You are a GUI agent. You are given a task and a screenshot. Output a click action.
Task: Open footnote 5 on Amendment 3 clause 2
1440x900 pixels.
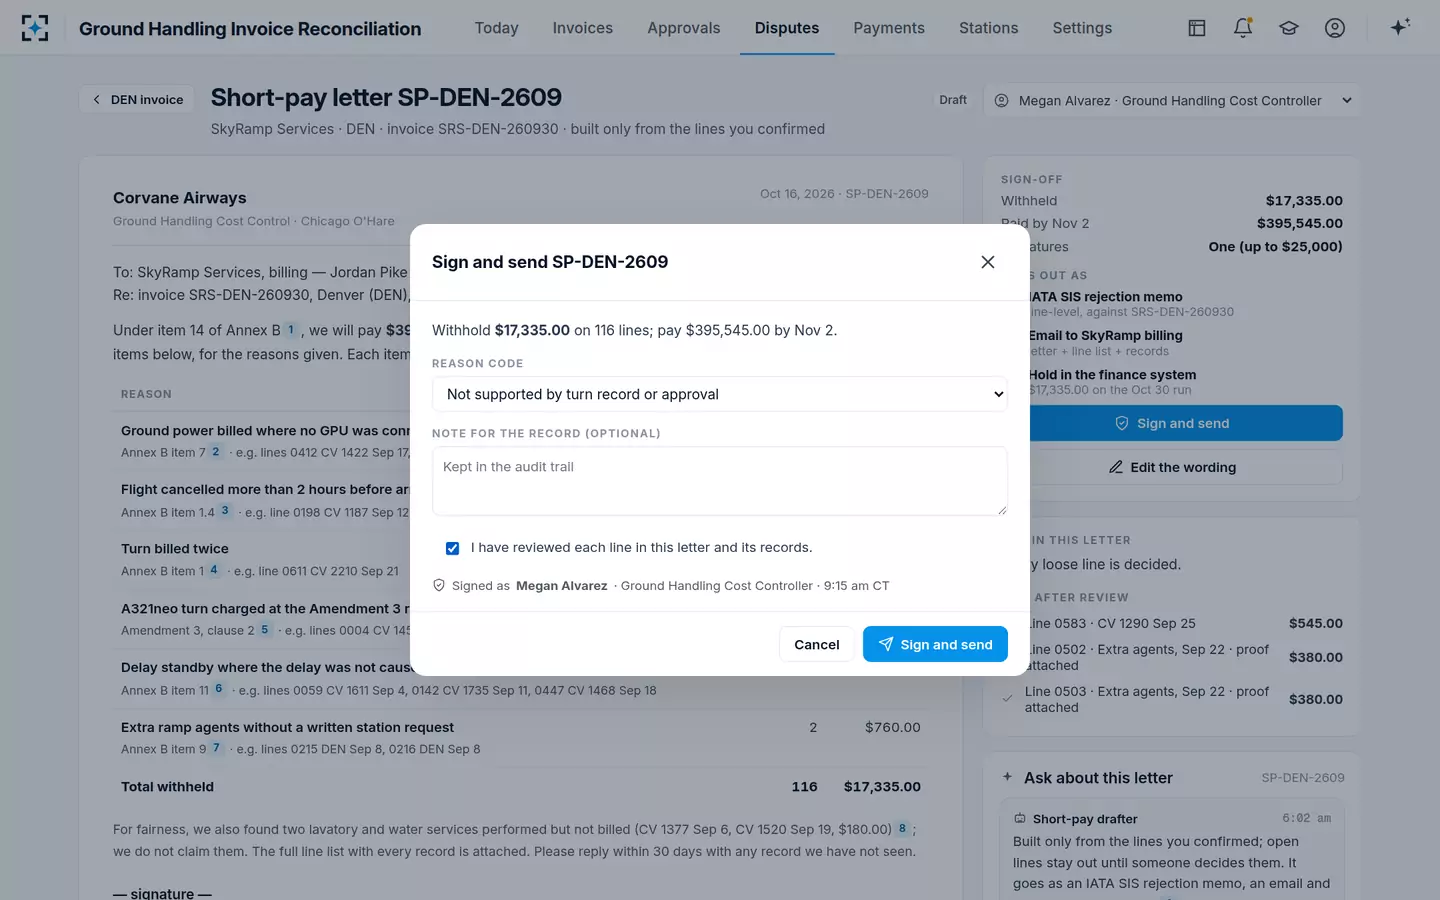point(264,630)
